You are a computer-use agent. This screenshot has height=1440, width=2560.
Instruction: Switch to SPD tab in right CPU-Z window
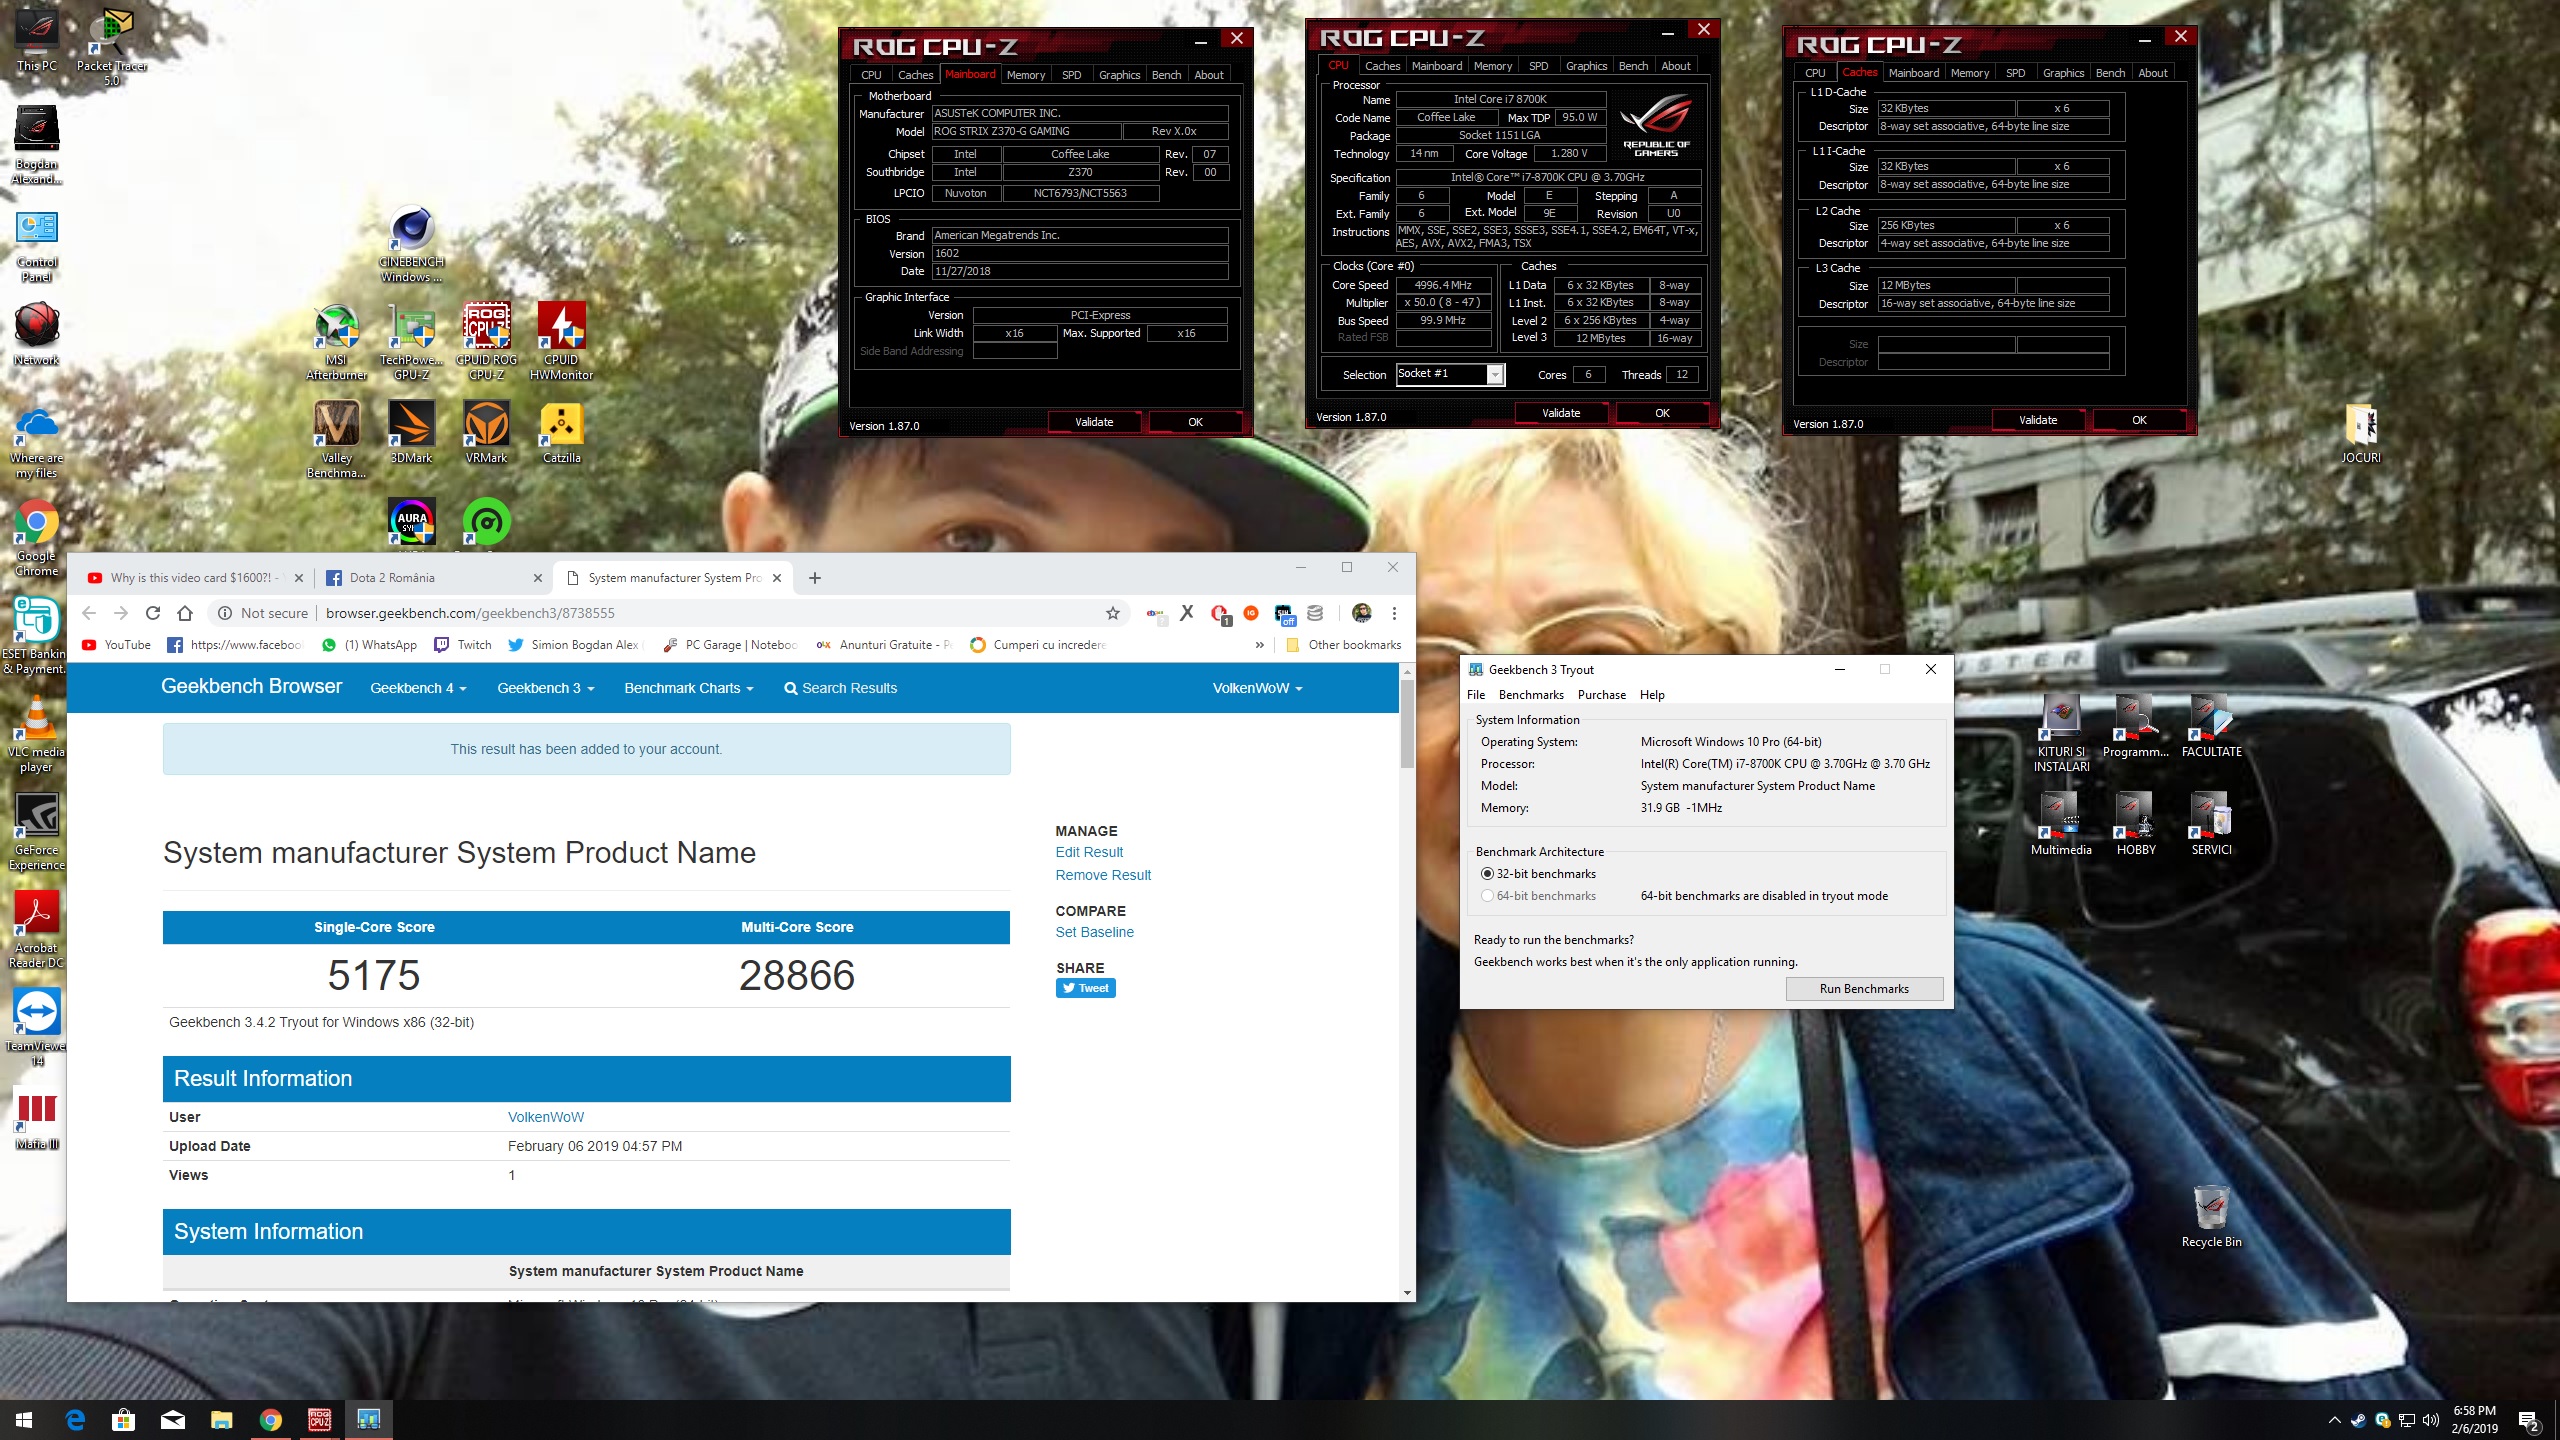[2016, 73]
